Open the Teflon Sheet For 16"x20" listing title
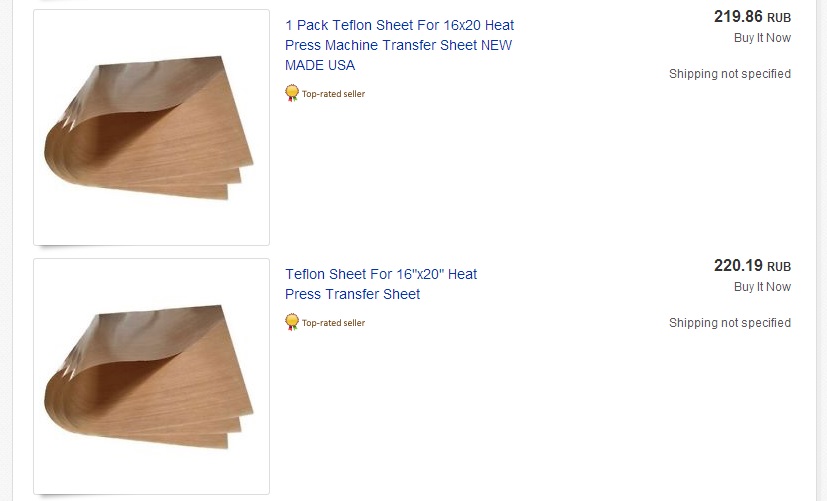Screen dimensions: 827x501 [x=381, y=284]
